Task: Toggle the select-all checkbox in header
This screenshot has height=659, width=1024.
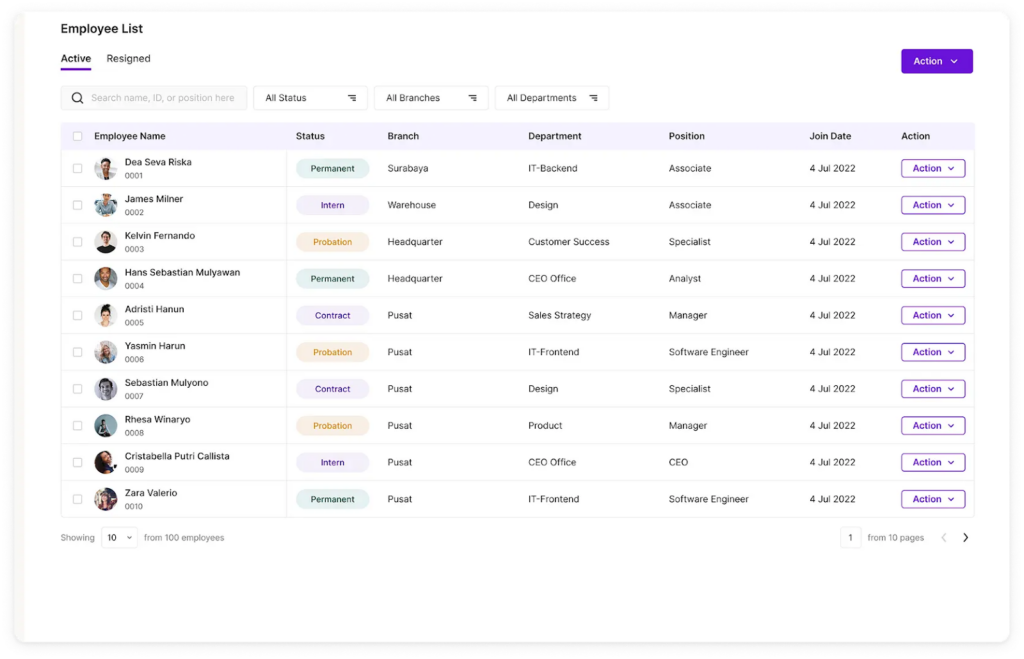Action: tap(77, 136)
